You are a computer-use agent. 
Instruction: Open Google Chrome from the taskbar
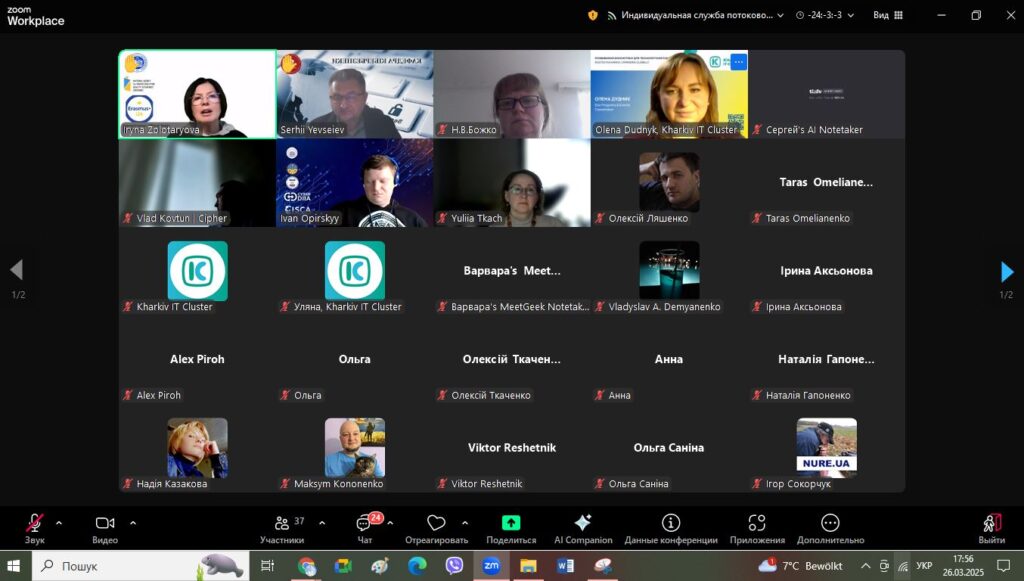coord(306,565)
